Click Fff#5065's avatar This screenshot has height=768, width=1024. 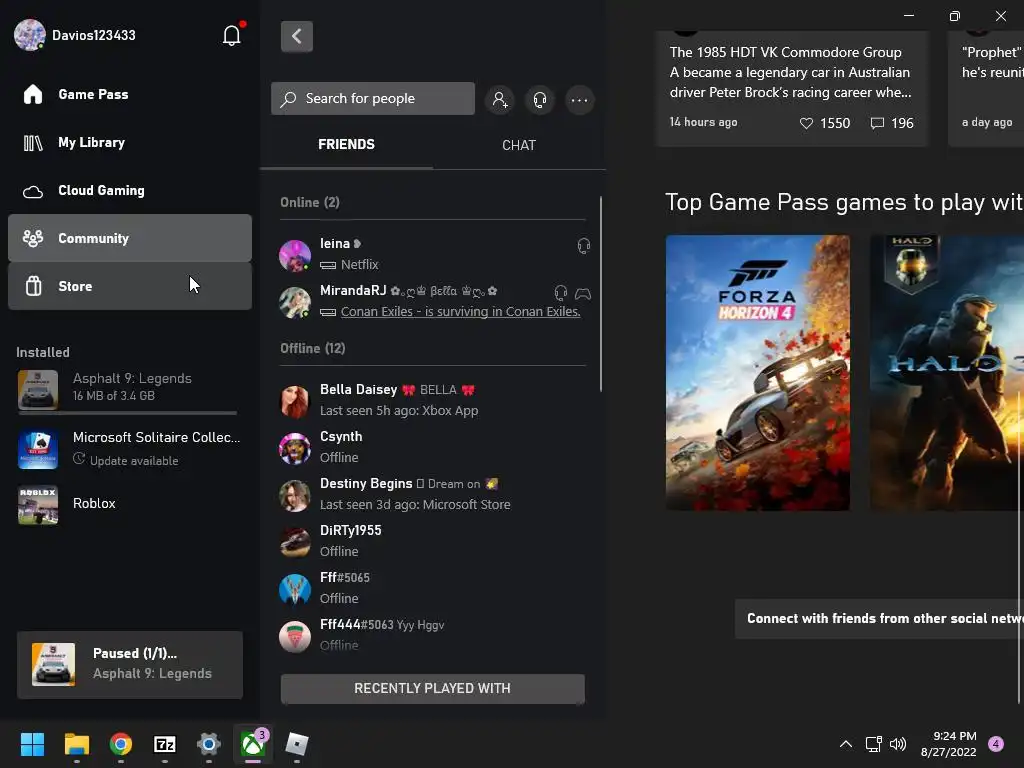tap(295, 589)
